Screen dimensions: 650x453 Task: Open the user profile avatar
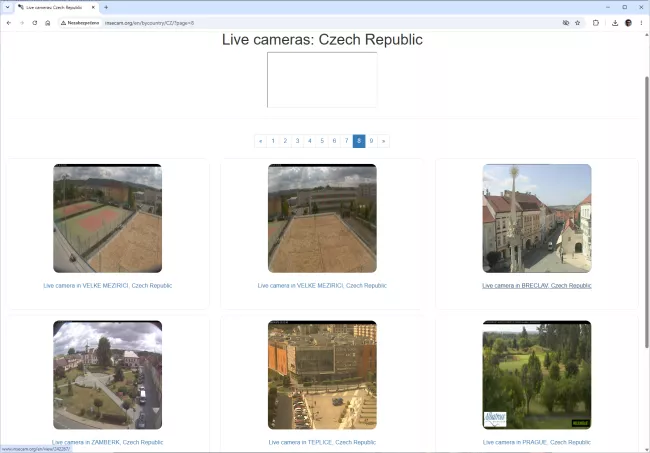pyautogui.click(x=628, y=23)
